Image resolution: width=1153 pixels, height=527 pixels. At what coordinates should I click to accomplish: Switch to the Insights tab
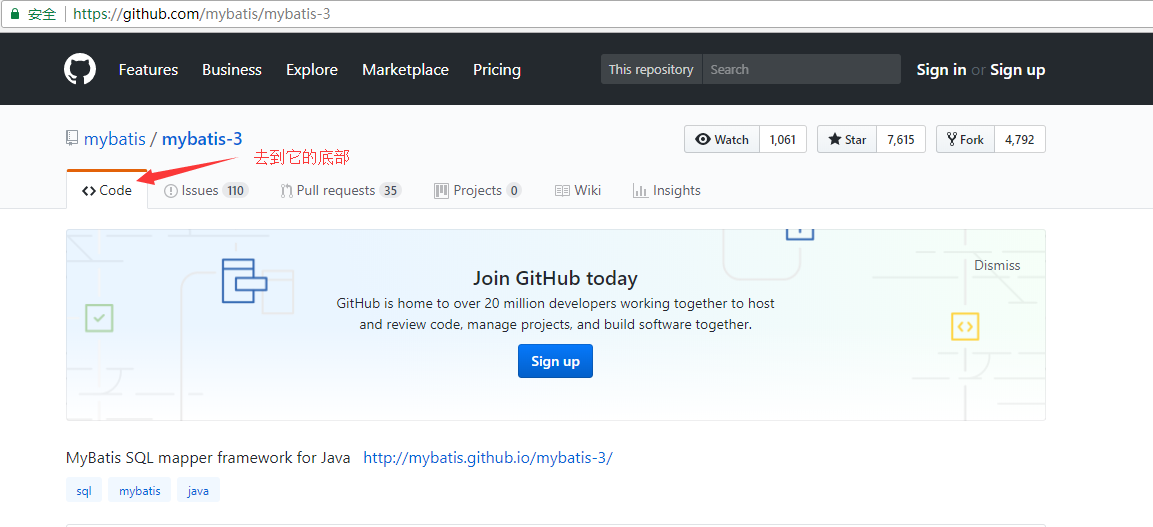click(x=667, y=190)
